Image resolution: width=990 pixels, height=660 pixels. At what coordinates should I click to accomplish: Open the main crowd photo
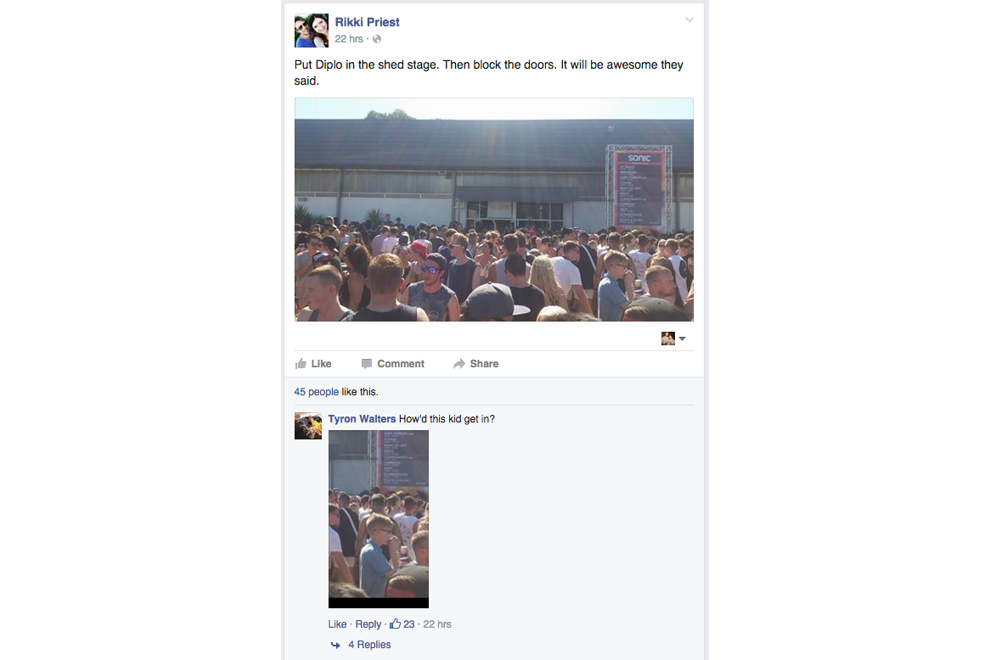click(x=494, y=210)
